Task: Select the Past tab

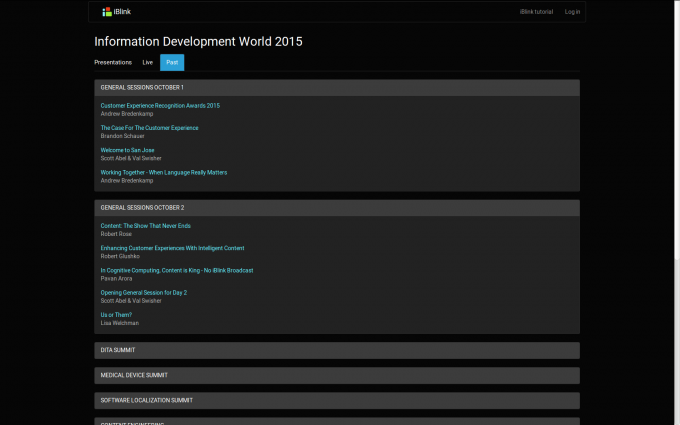Action: point(172,62)
